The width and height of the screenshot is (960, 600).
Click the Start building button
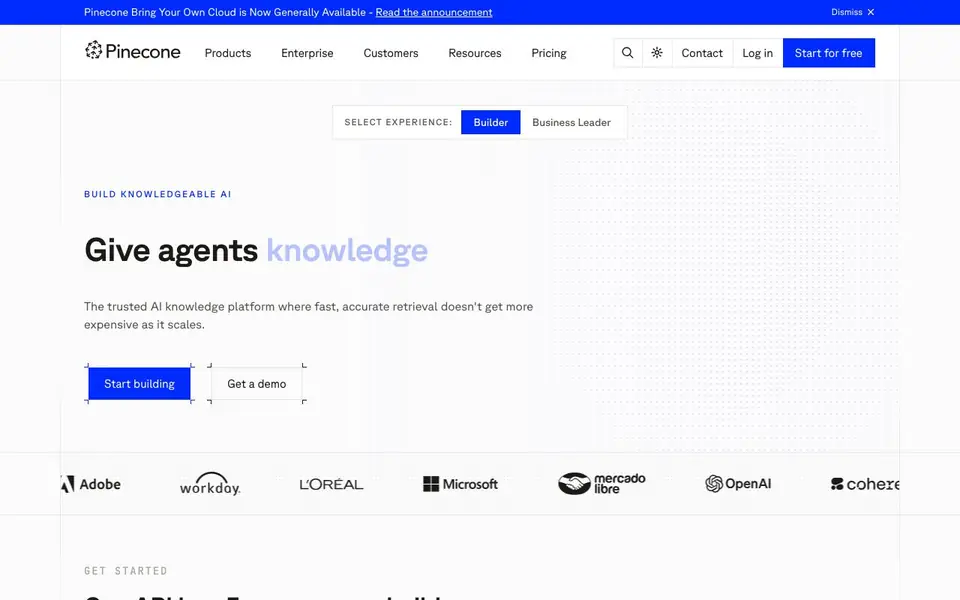[139, 384]
